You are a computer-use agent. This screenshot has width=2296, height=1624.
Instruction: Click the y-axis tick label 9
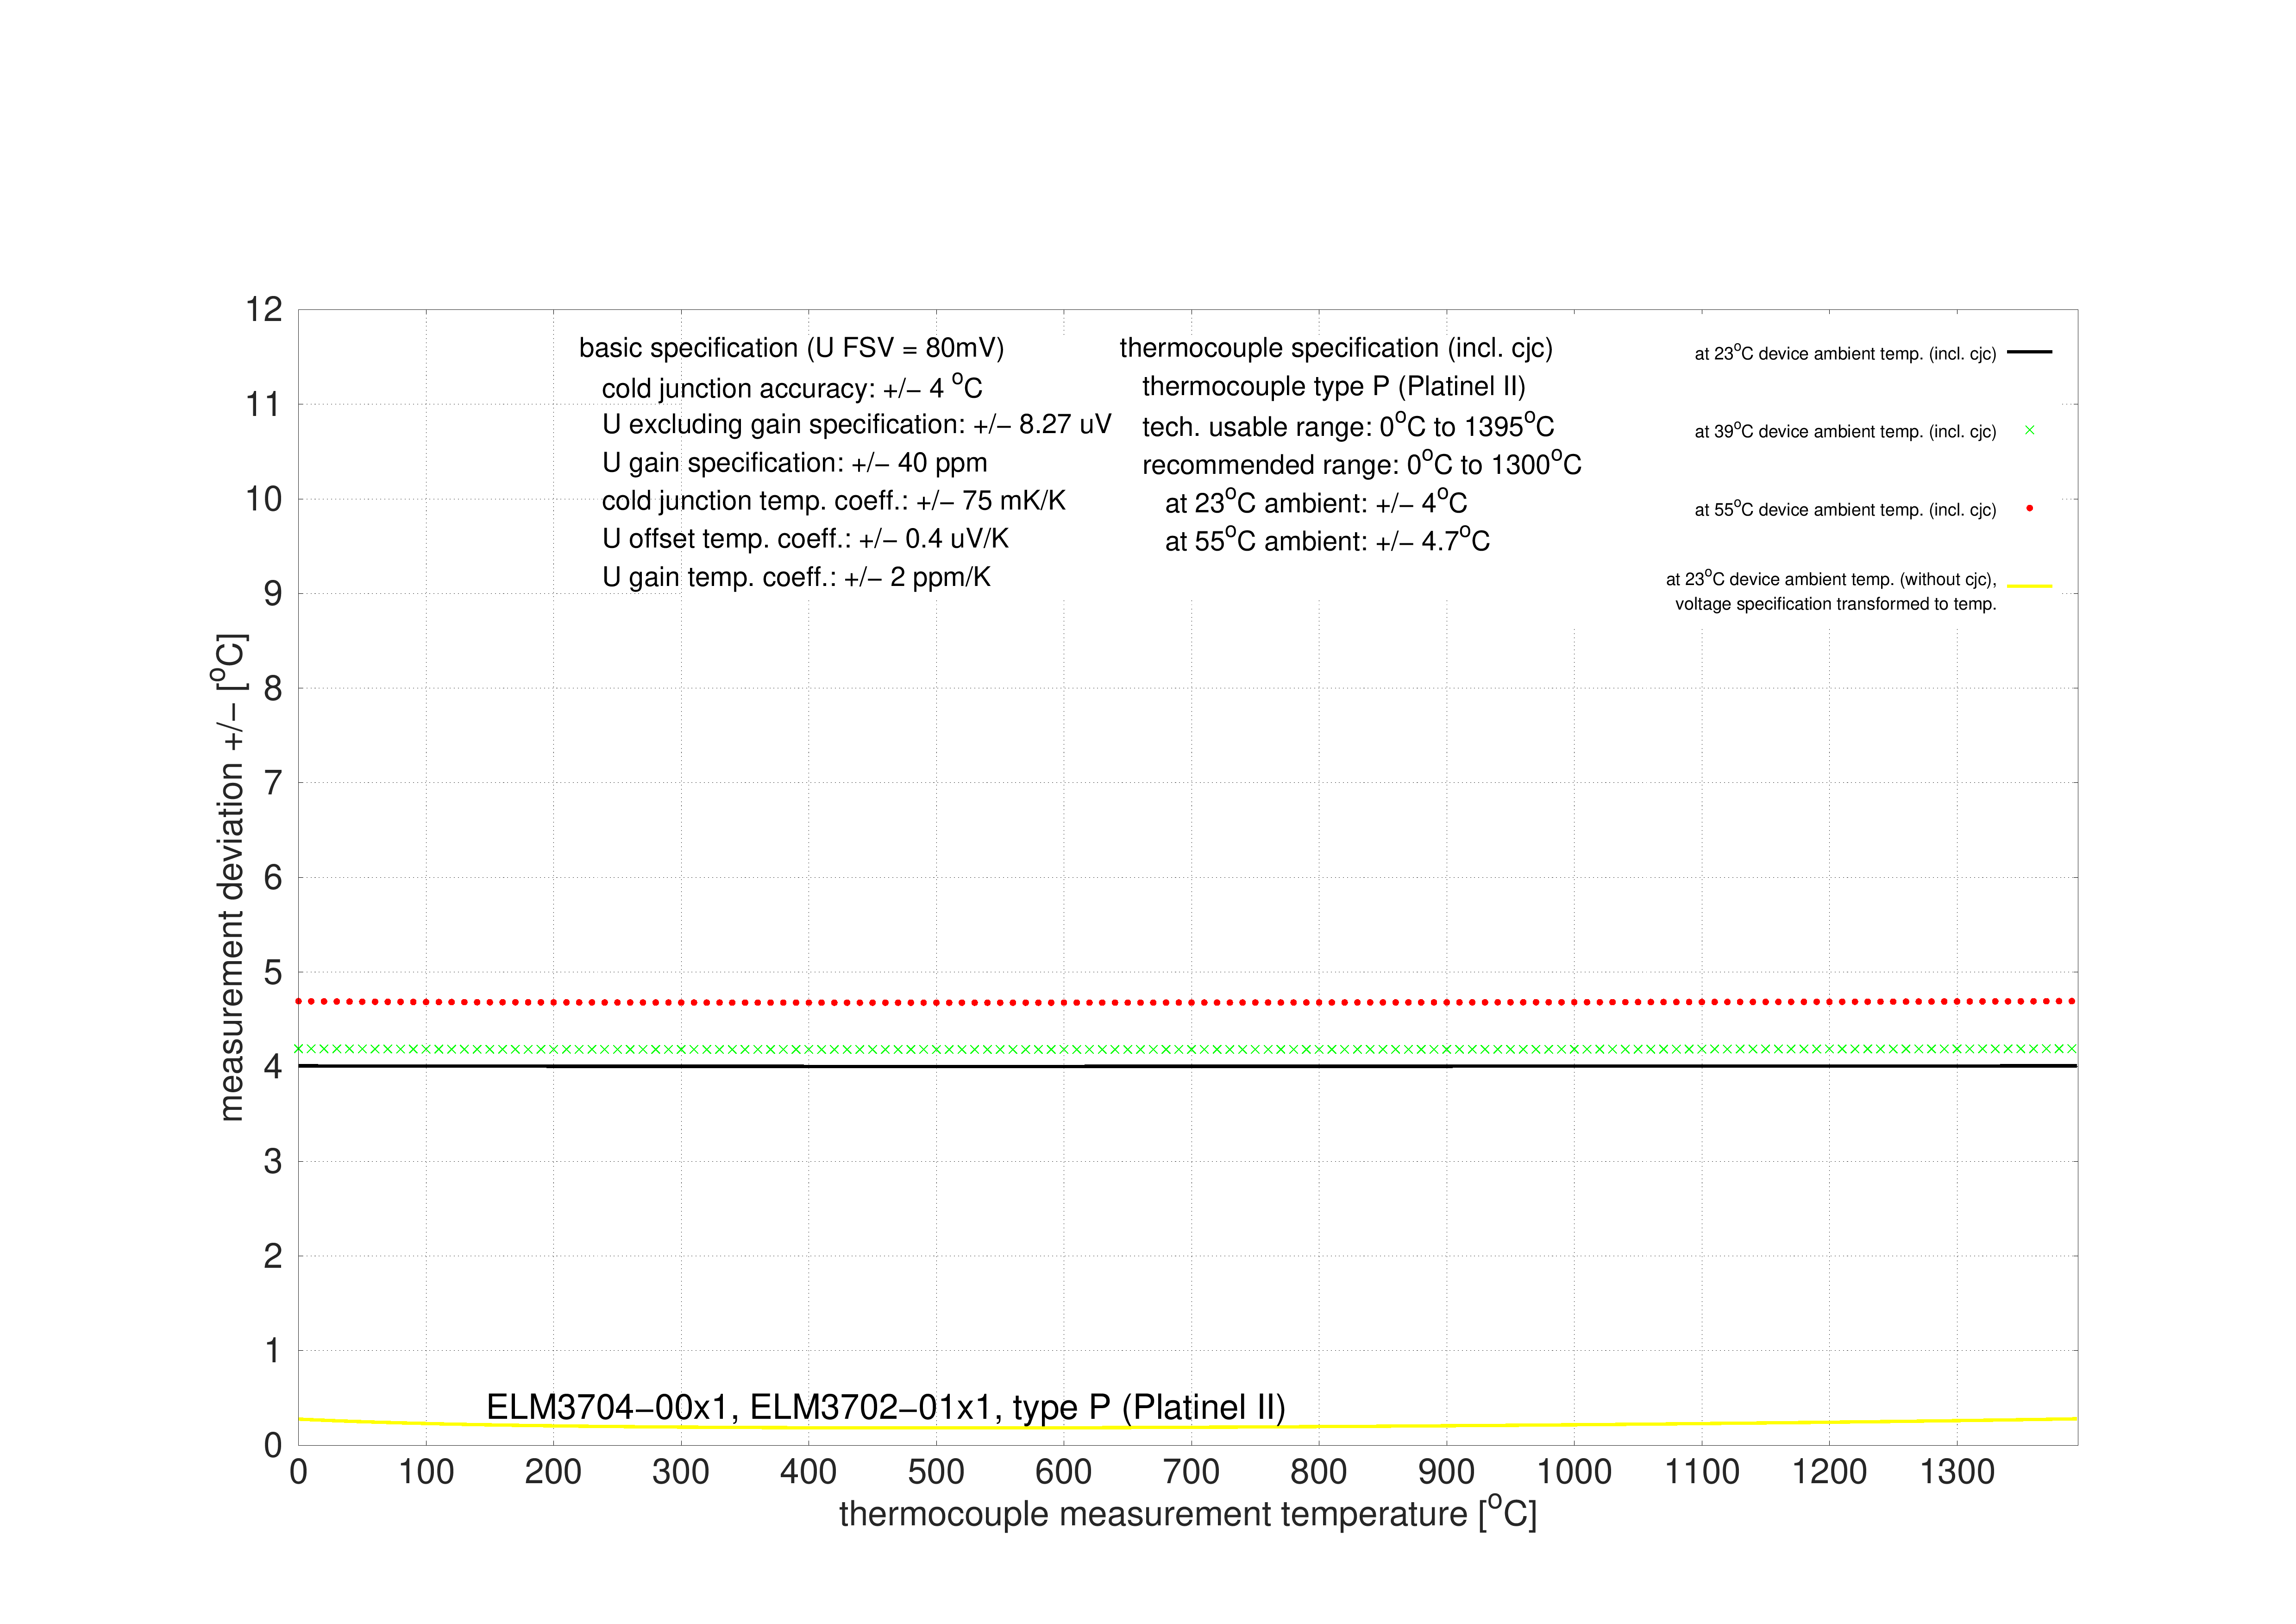click(x=273, y=594)
